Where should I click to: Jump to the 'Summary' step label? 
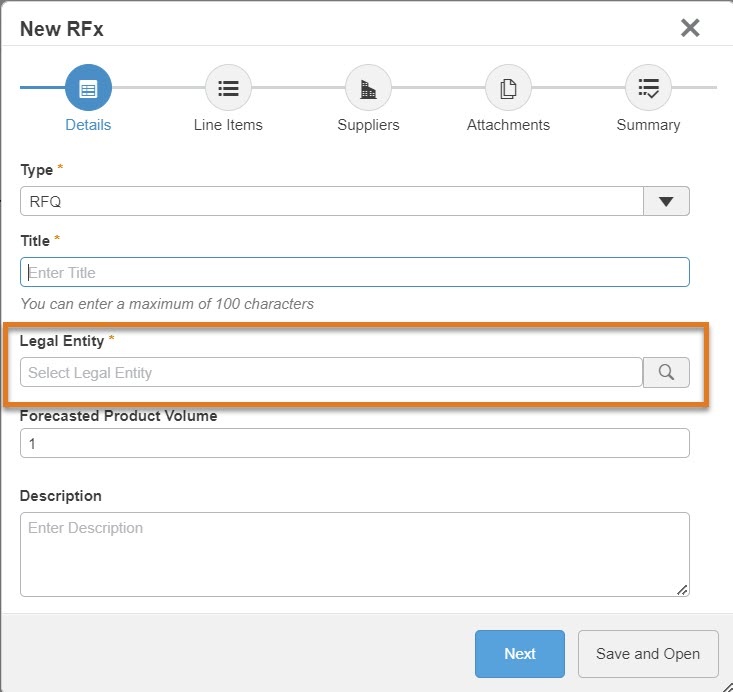tap(648, 125)
